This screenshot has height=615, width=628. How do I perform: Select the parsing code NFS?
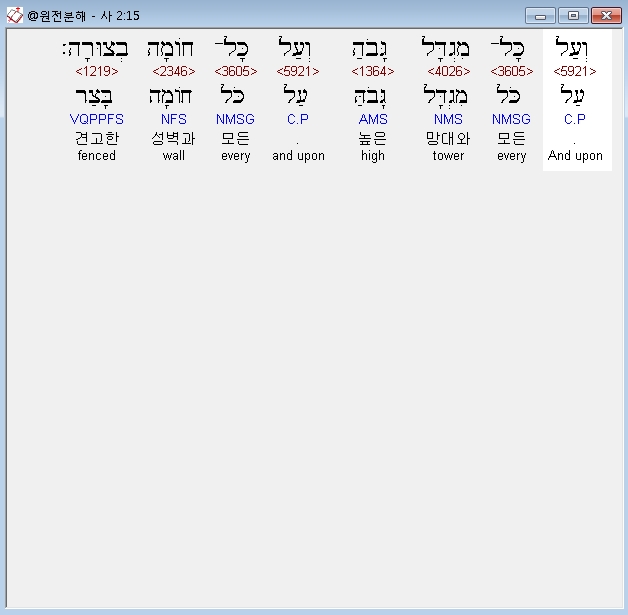tap(174, 119)
